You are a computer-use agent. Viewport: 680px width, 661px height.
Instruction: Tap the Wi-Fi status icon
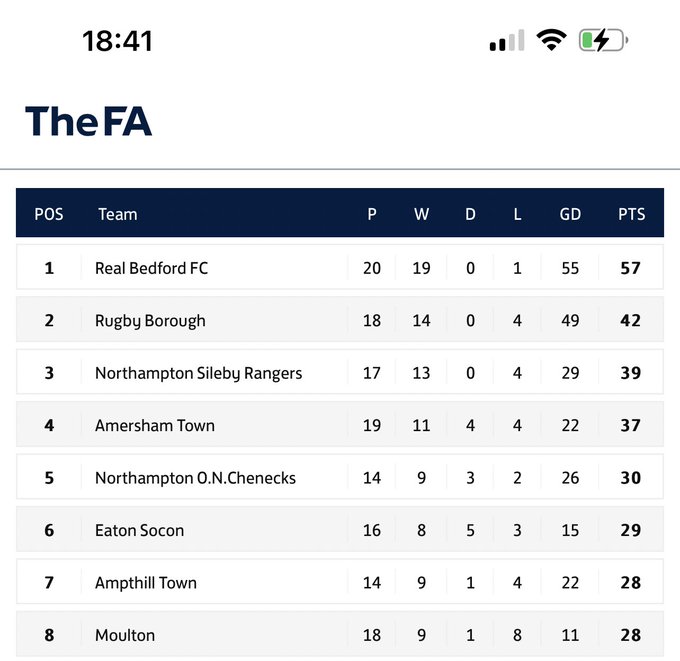click(x=551, y=40)
